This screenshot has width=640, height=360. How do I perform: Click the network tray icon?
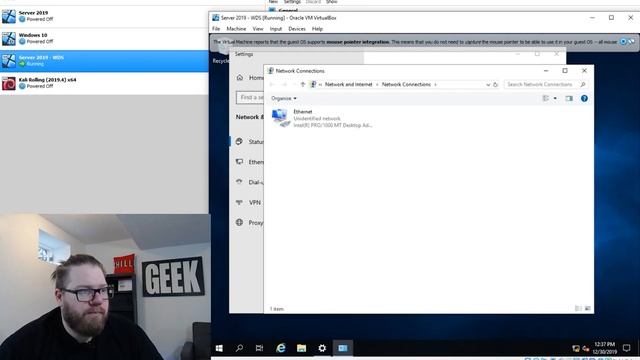pos(576,349)
